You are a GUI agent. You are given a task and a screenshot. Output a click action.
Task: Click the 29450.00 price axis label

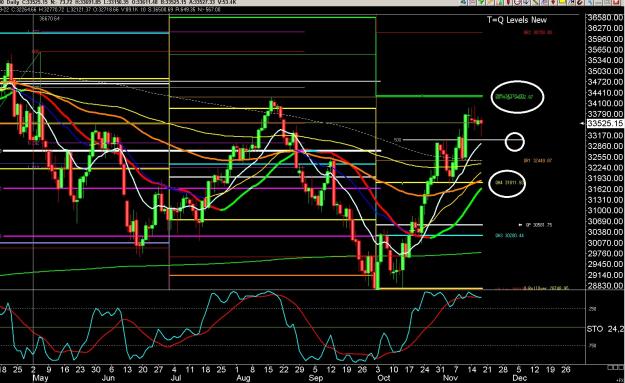pyautogui.click(x=605, y=264)
